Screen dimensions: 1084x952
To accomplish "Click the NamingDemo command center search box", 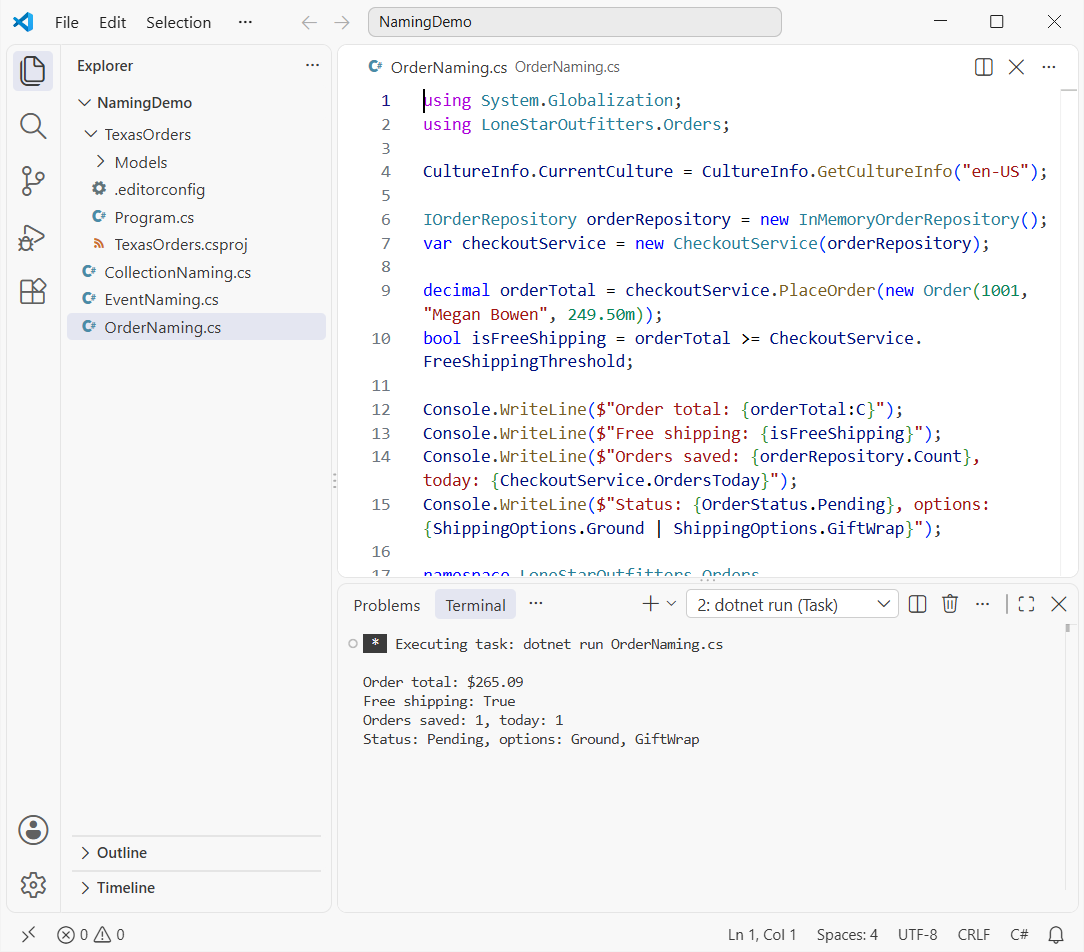I will pyautogui.click(x=574, y=22).
